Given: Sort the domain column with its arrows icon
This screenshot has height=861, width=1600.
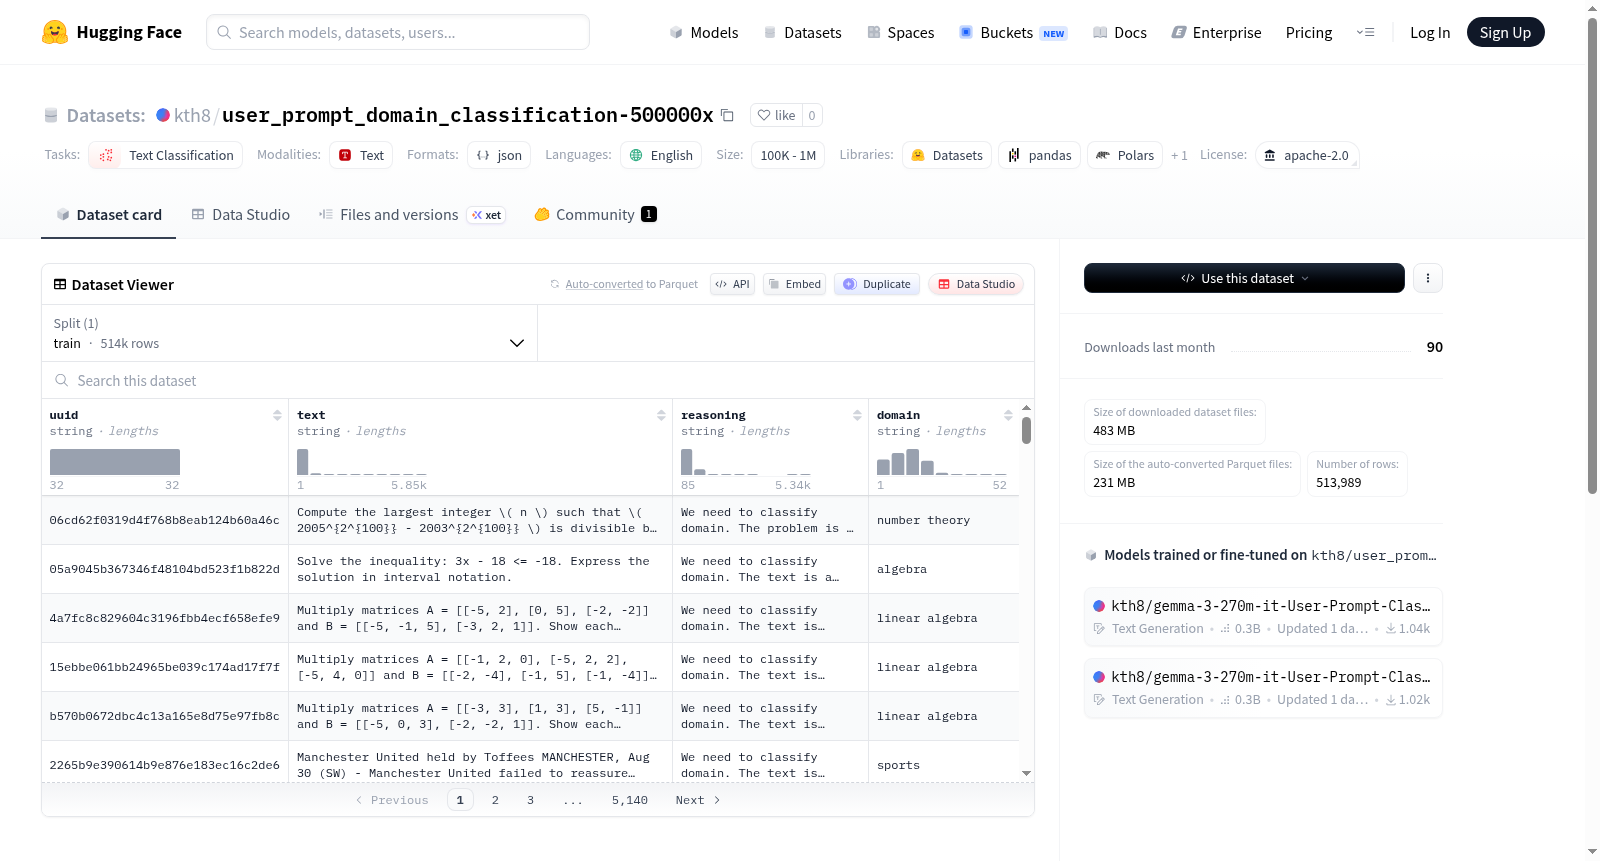Looking at the screenshot, I should point(1008,415).
